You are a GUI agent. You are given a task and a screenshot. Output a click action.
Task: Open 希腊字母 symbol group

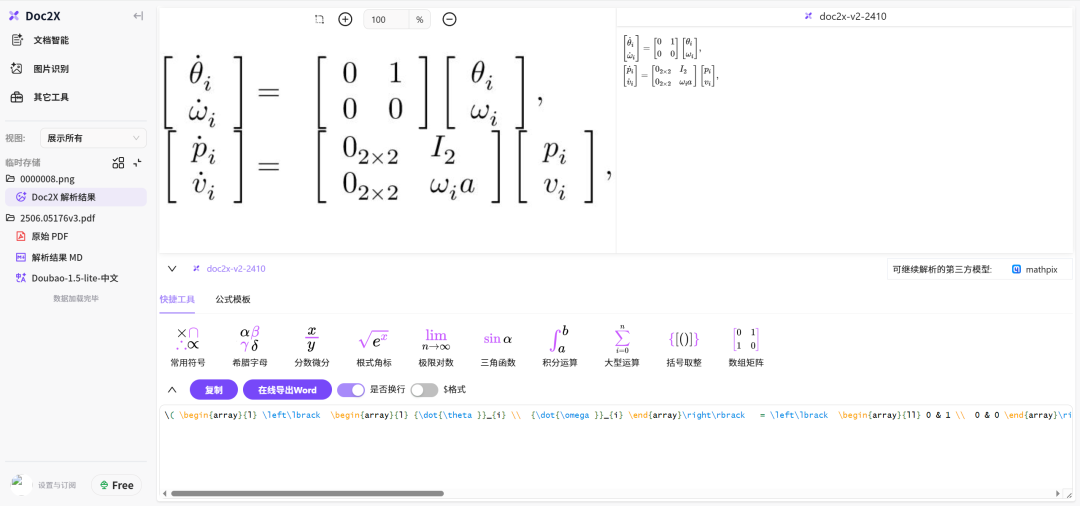(250, 347)
